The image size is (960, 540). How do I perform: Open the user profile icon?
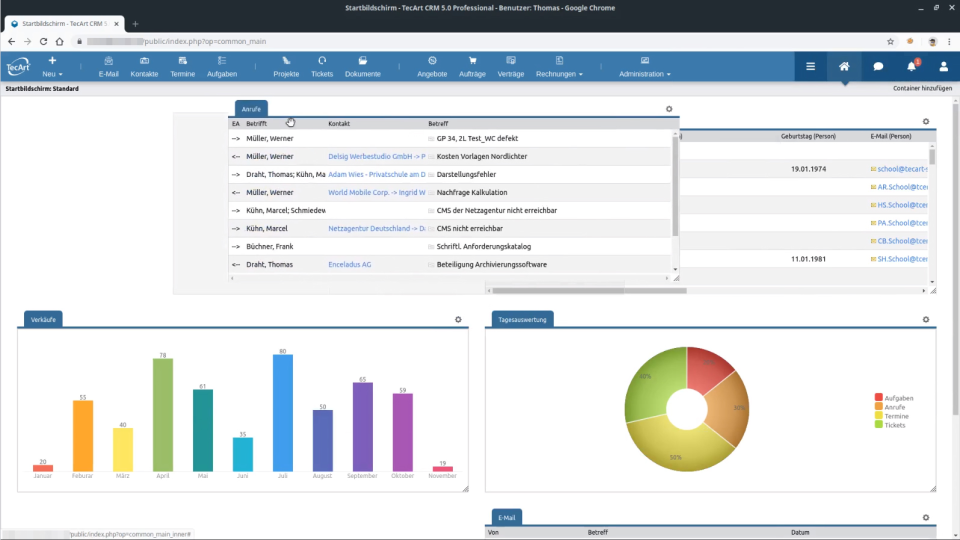[x=943, y=66]
